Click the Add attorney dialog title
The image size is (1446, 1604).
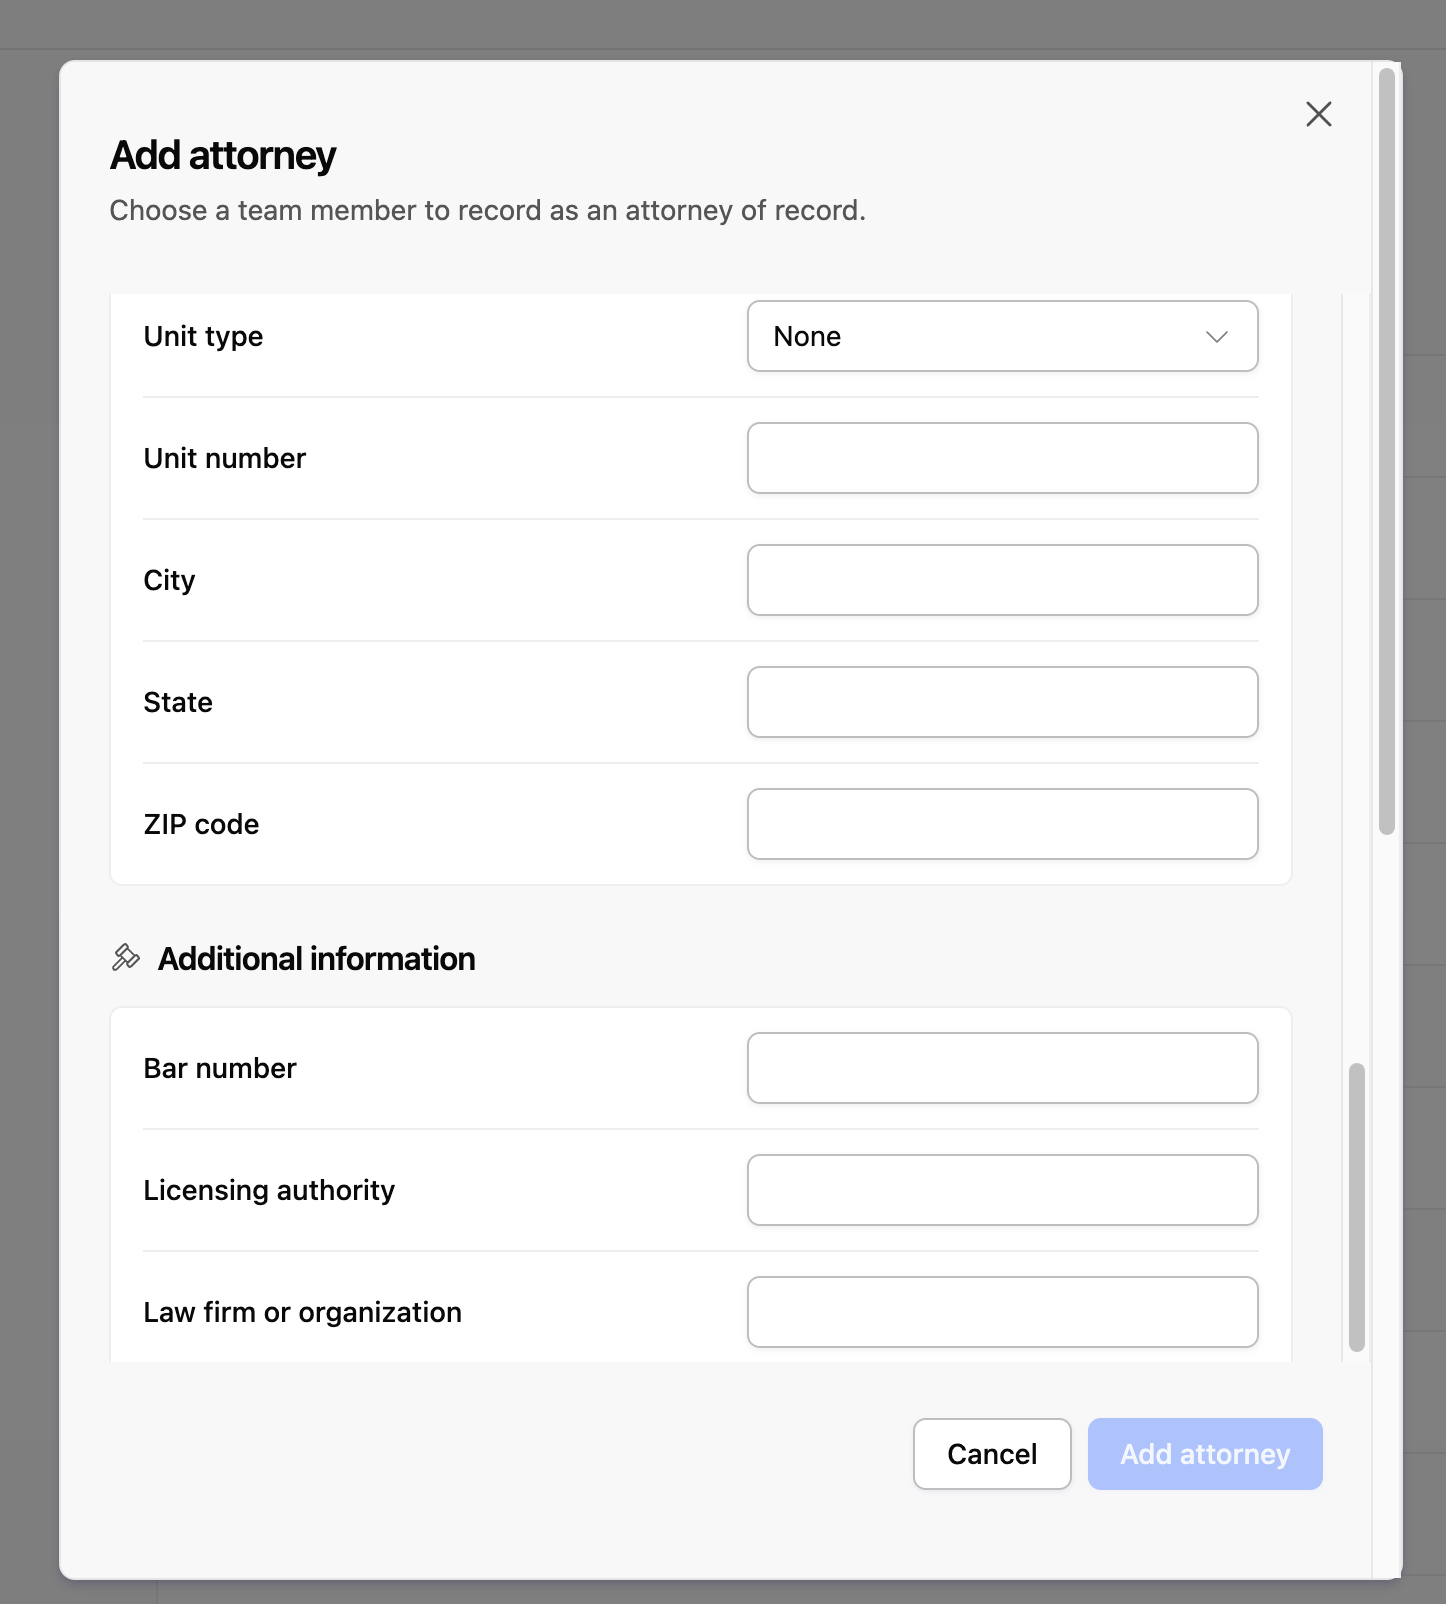point(223,156)
